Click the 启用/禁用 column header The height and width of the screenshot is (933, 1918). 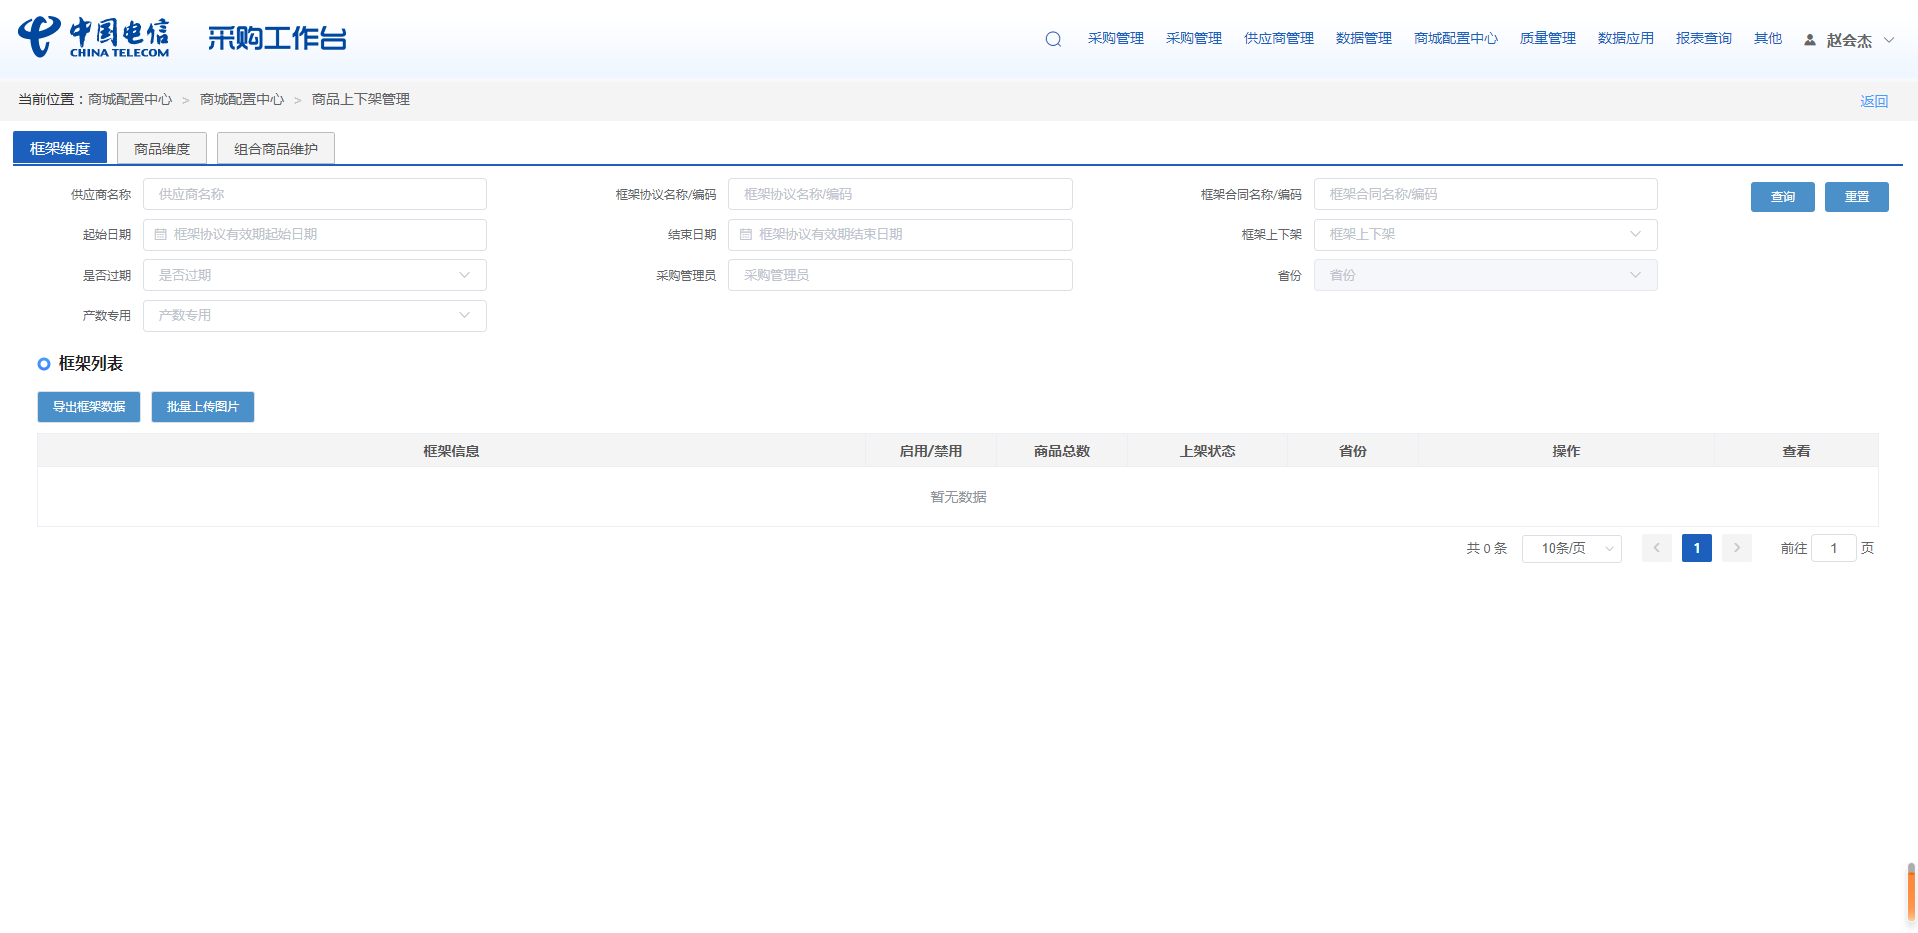click(x=931, y=451)
